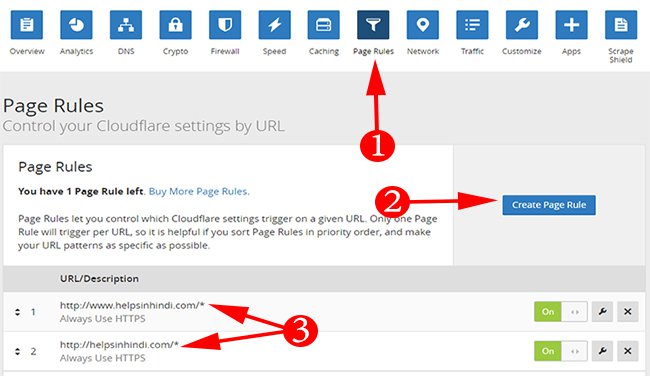The image size is (650, 376).
Task: Click Always Use HTTPS under rule 2
Action: [102, 358]
